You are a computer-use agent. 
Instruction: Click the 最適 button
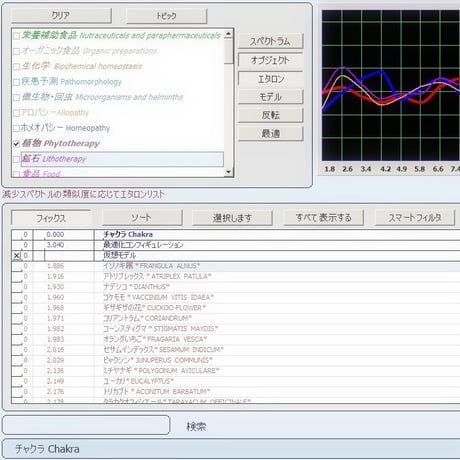[270, 134]
